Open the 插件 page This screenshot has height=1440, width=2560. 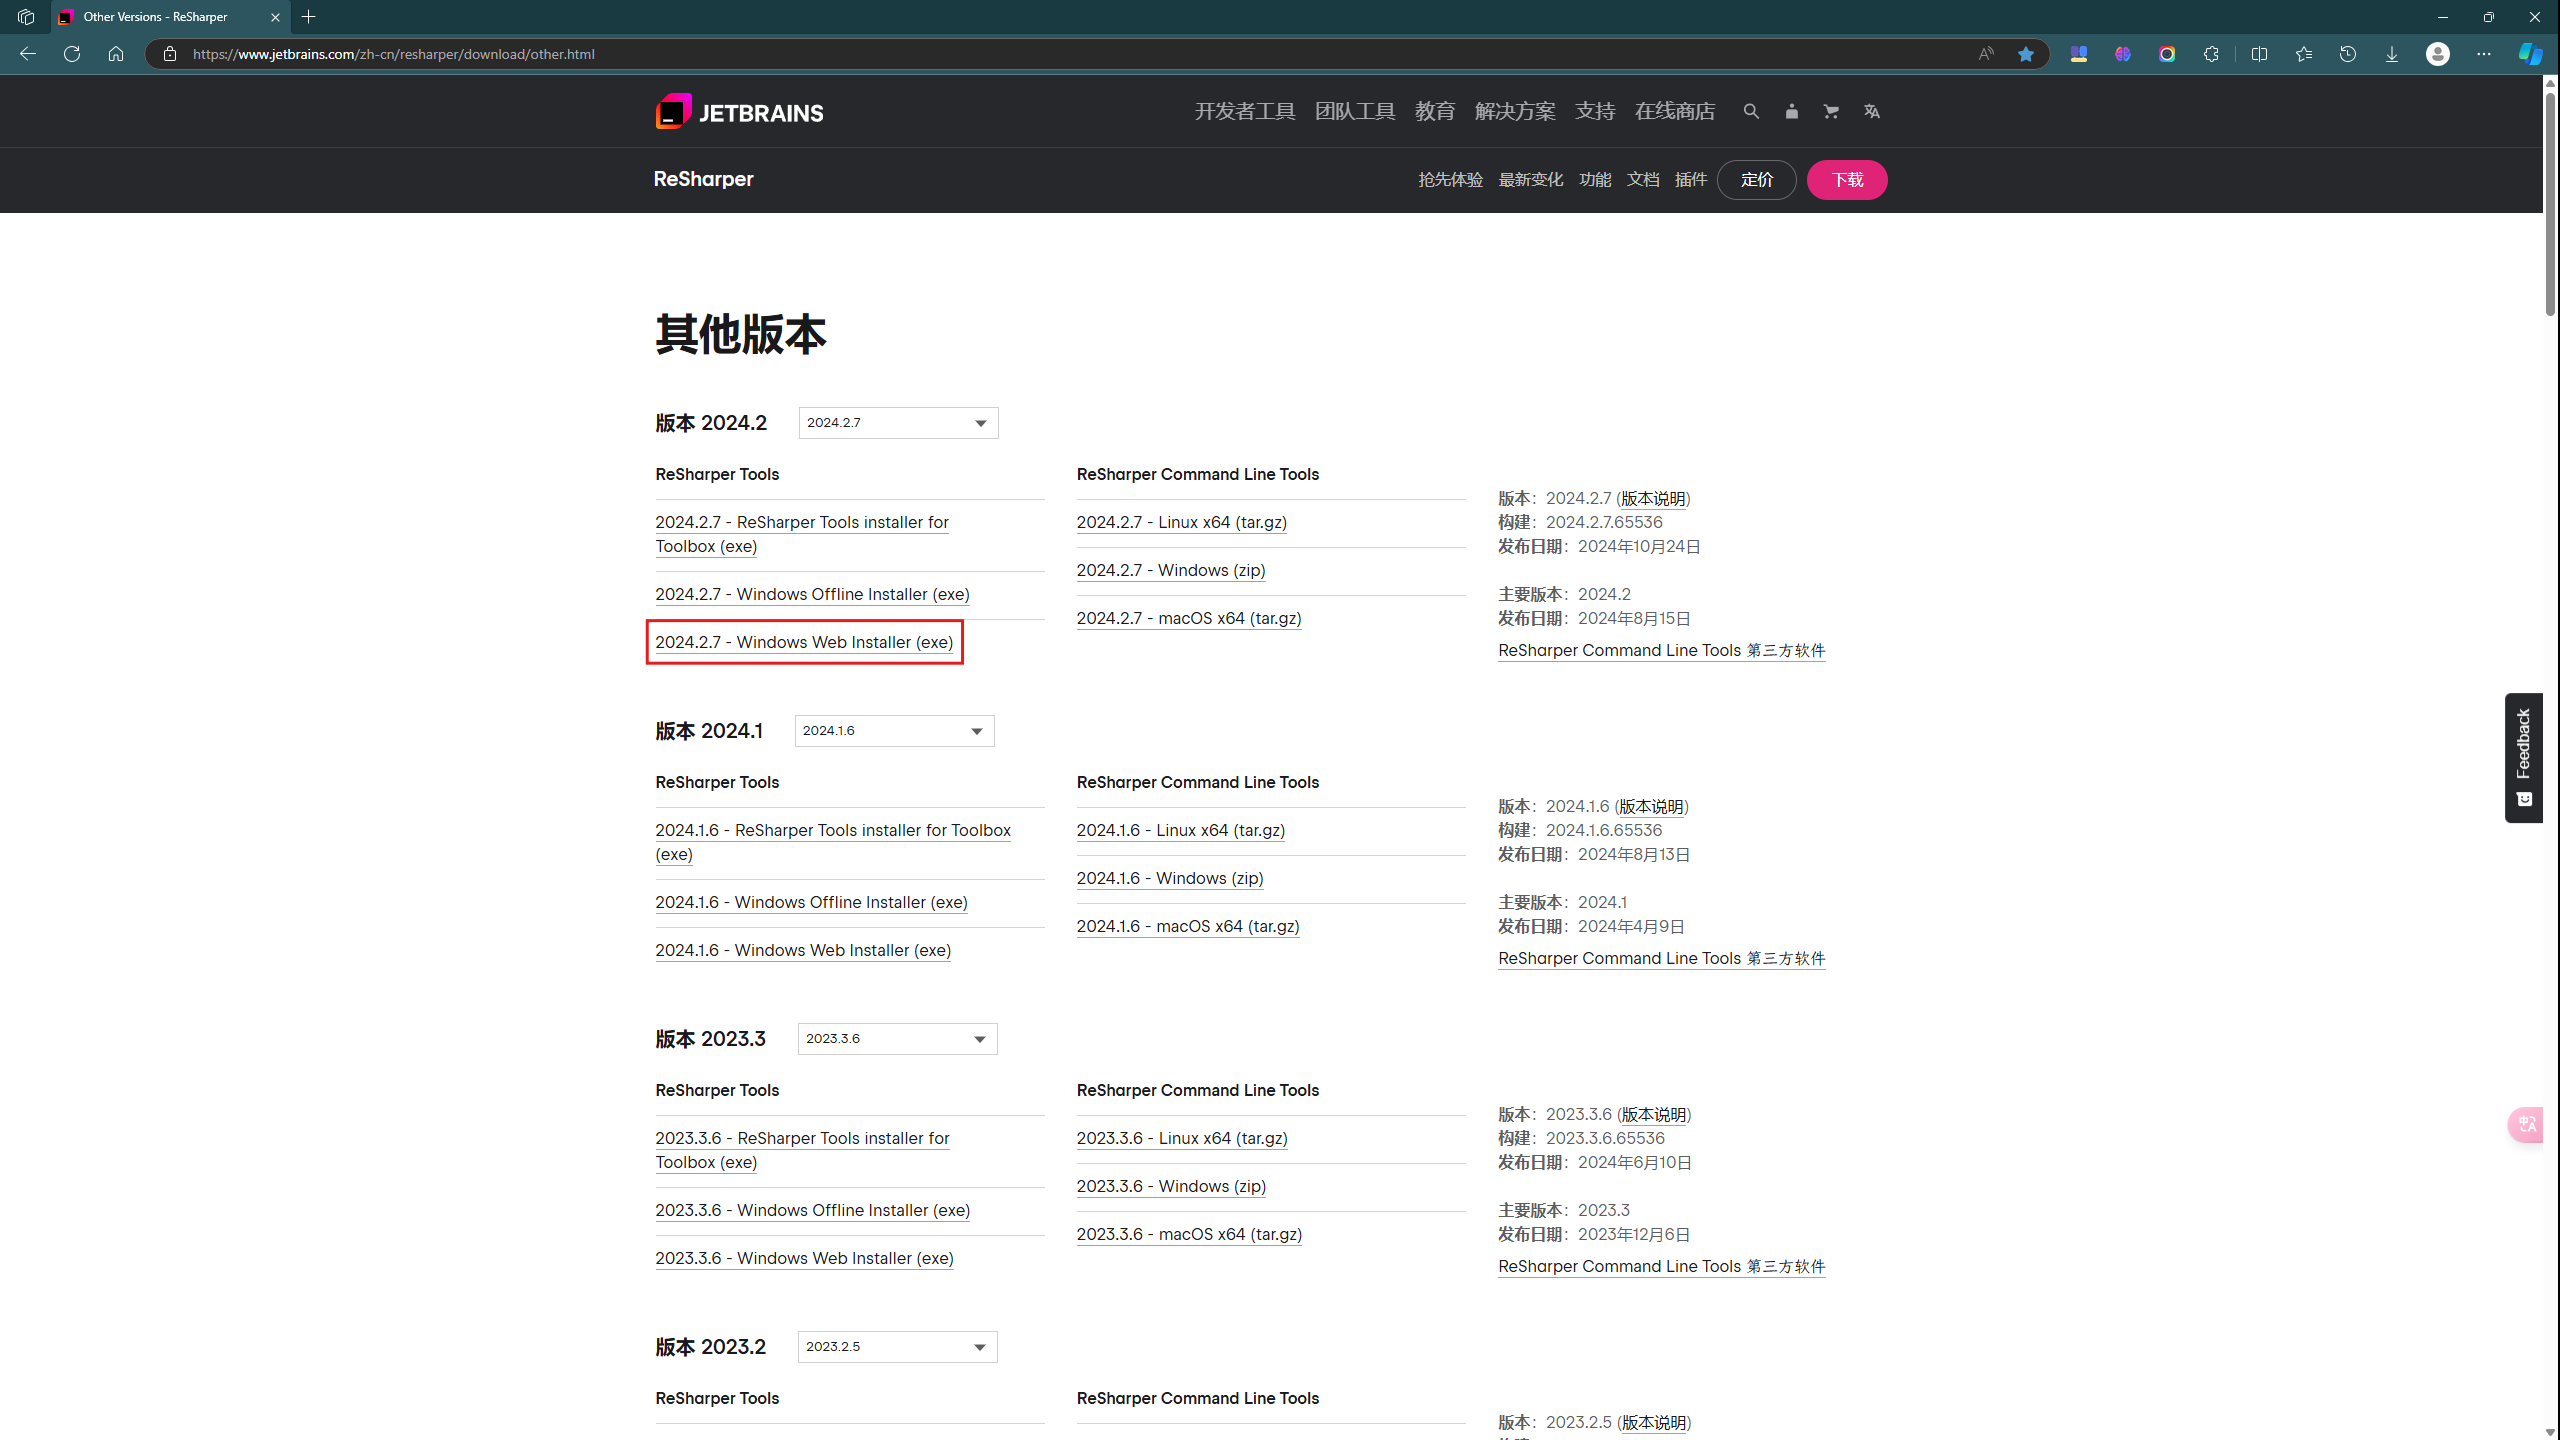coord(1691,180)
